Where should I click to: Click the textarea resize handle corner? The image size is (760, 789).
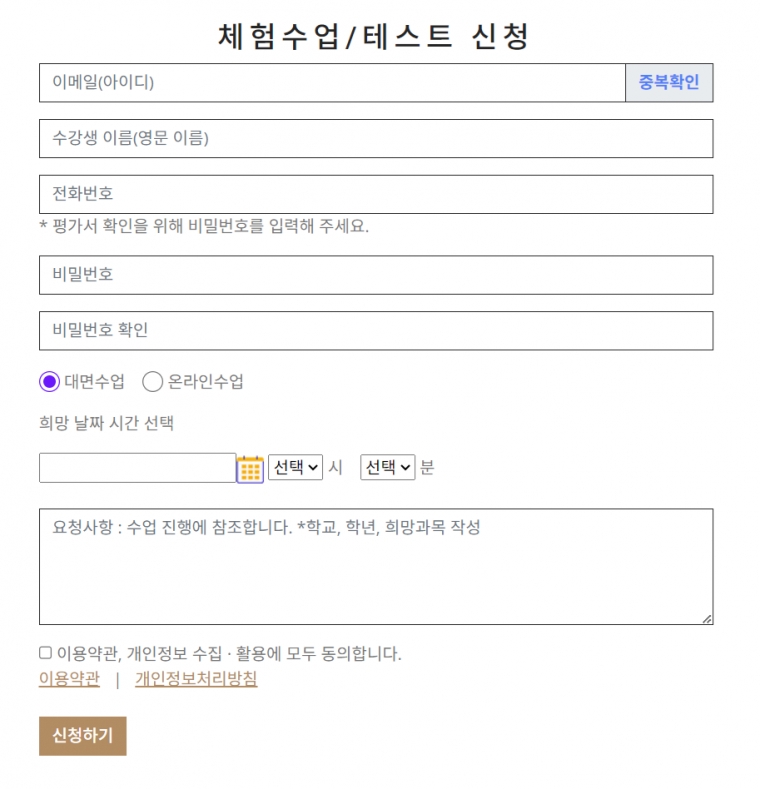[707, 619]
